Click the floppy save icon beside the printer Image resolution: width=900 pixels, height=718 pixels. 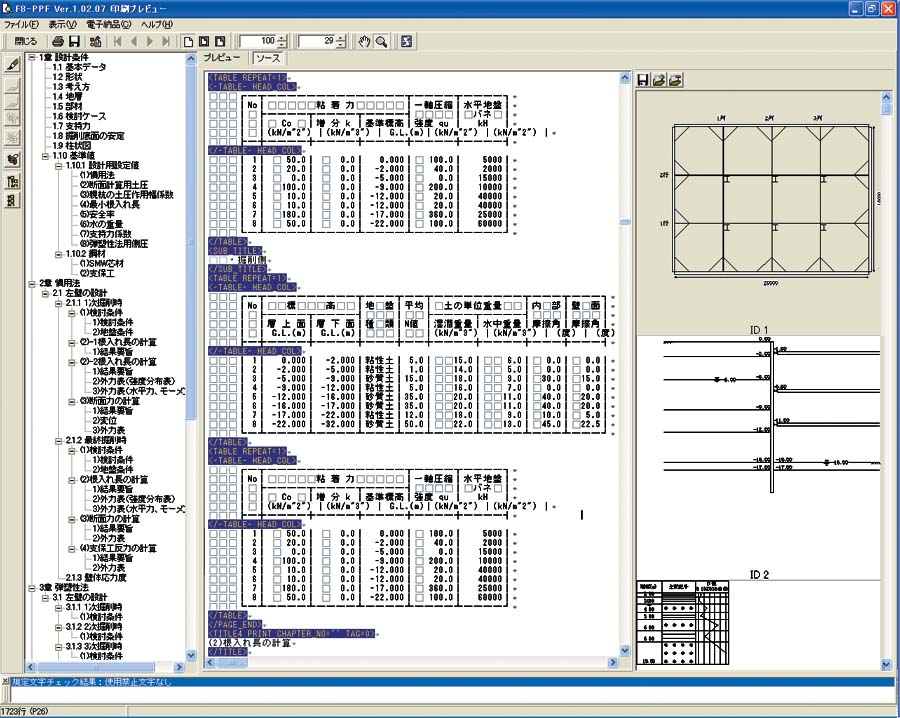74,41
